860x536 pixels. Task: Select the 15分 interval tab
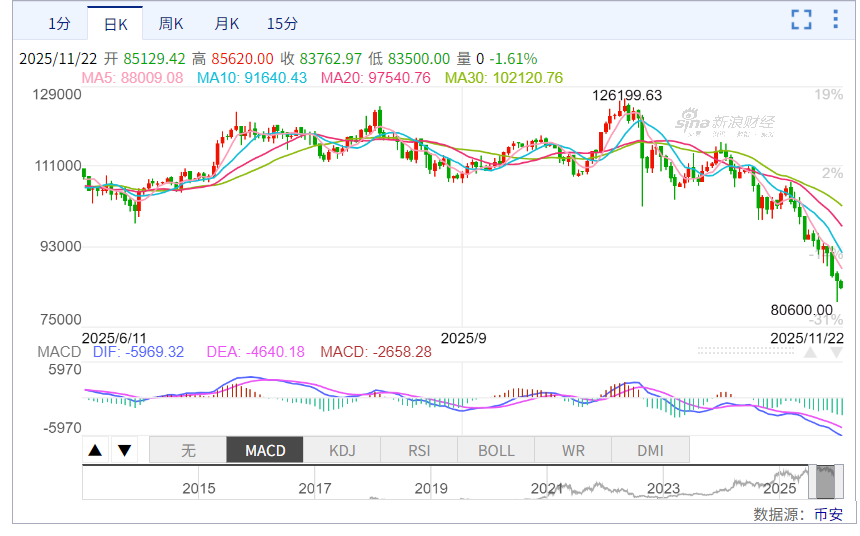tap(282, 24)
